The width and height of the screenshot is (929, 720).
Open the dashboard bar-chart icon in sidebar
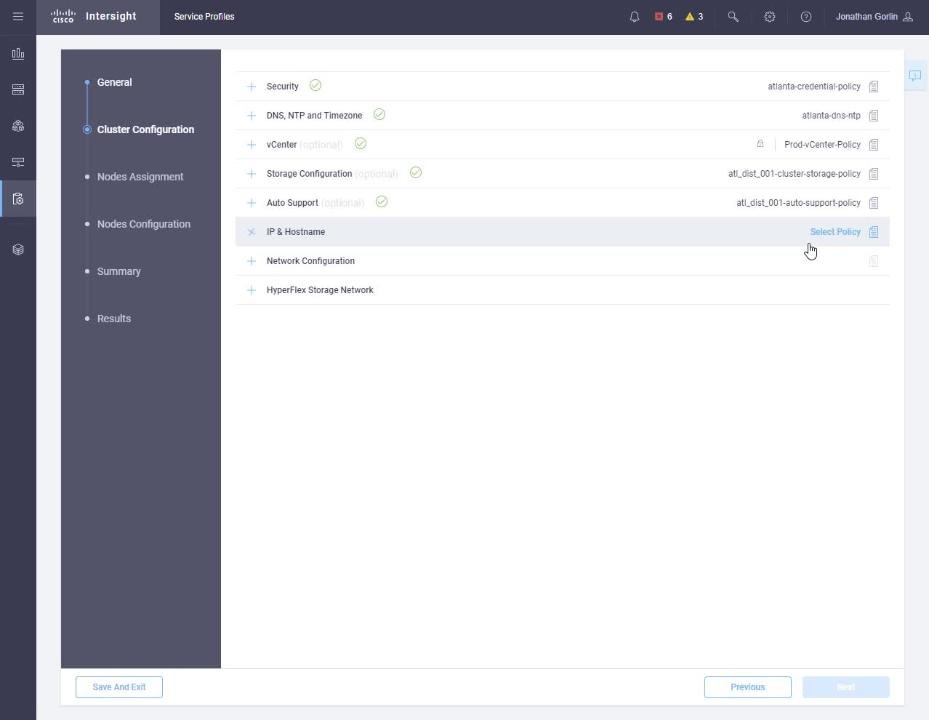[x=18, y=54]
